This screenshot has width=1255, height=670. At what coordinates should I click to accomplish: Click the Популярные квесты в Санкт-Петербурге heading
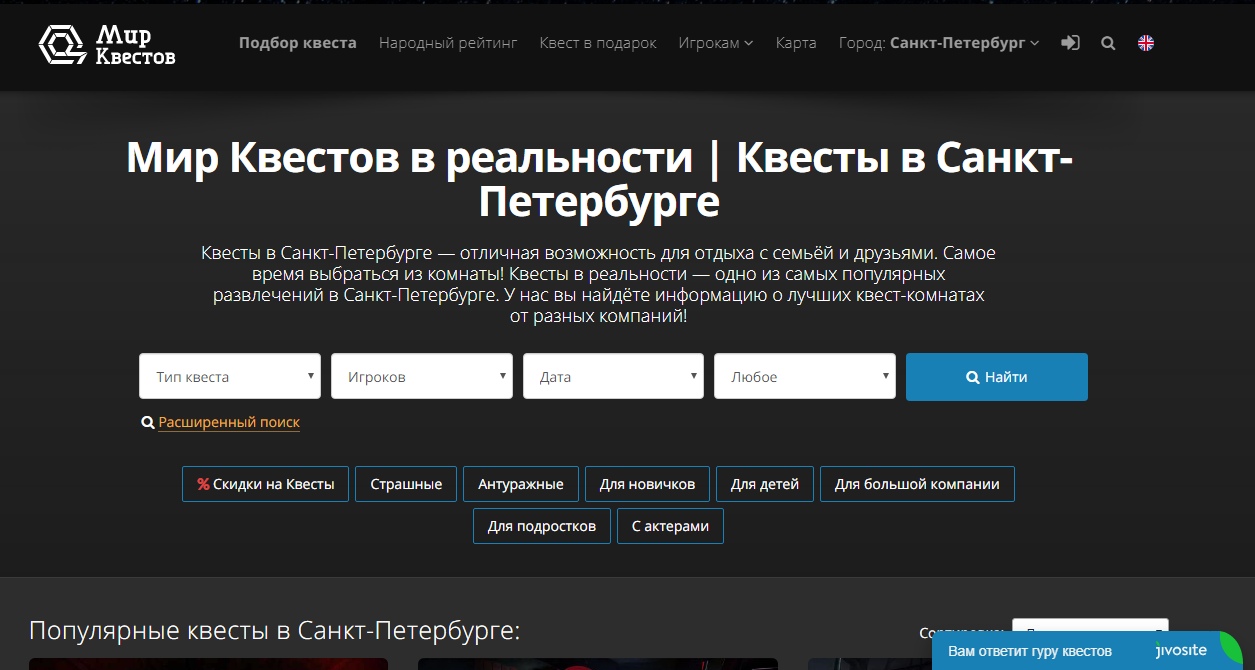[275, 631]
